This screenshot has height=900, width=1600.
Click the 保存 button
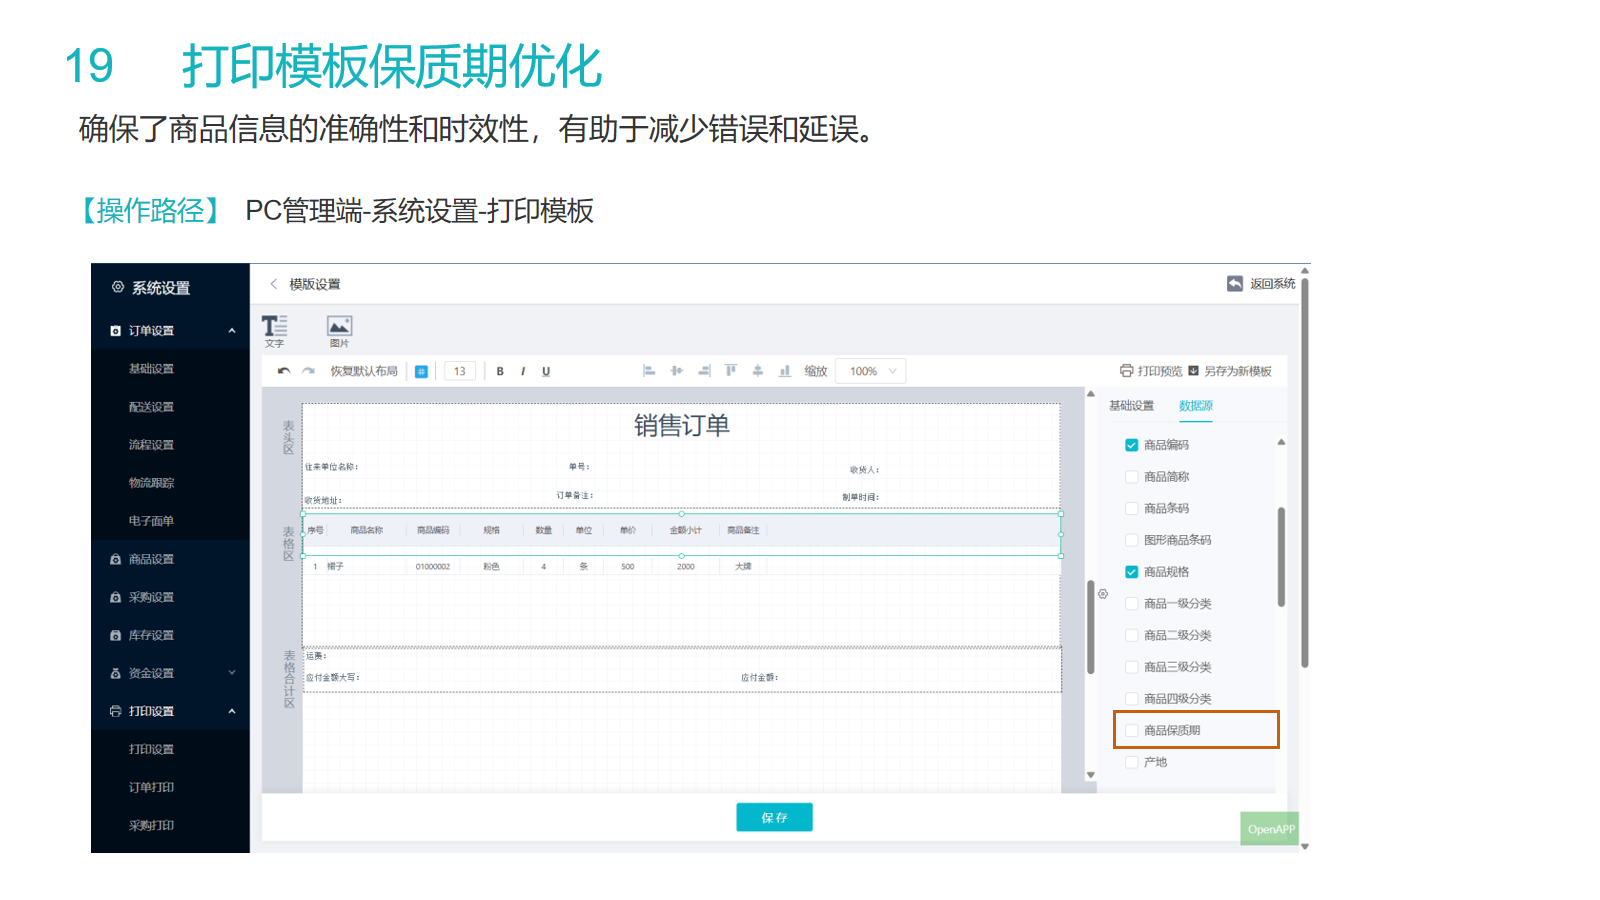click(774, 817)
